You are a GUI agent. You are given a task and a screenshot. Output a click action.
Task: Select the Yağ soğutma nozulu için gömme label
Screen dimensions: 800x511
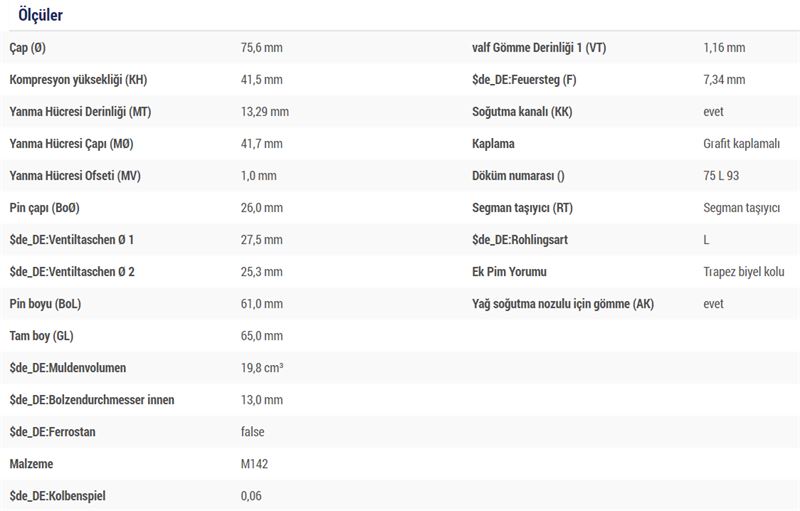[x=563, y=304]
